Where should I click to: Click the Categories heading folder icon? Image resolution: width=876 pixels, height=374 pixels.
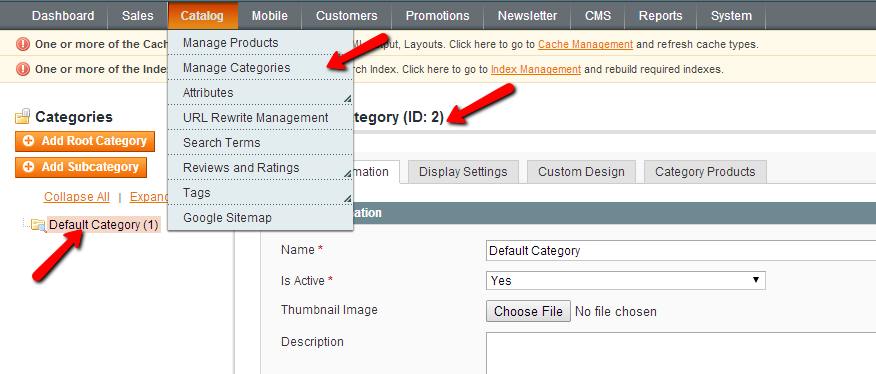point(23,116)
